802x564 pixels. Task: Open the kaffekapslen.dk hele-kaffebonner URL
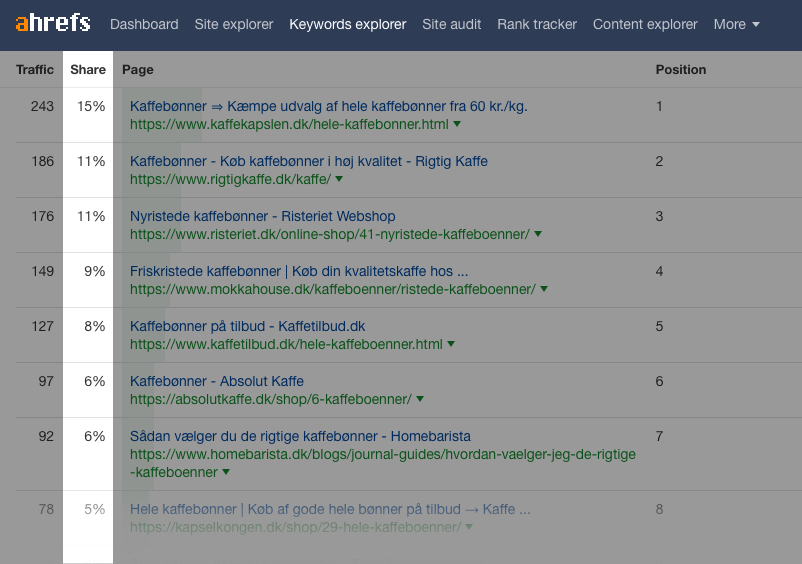pyautogui.click(x=289, y=124)
